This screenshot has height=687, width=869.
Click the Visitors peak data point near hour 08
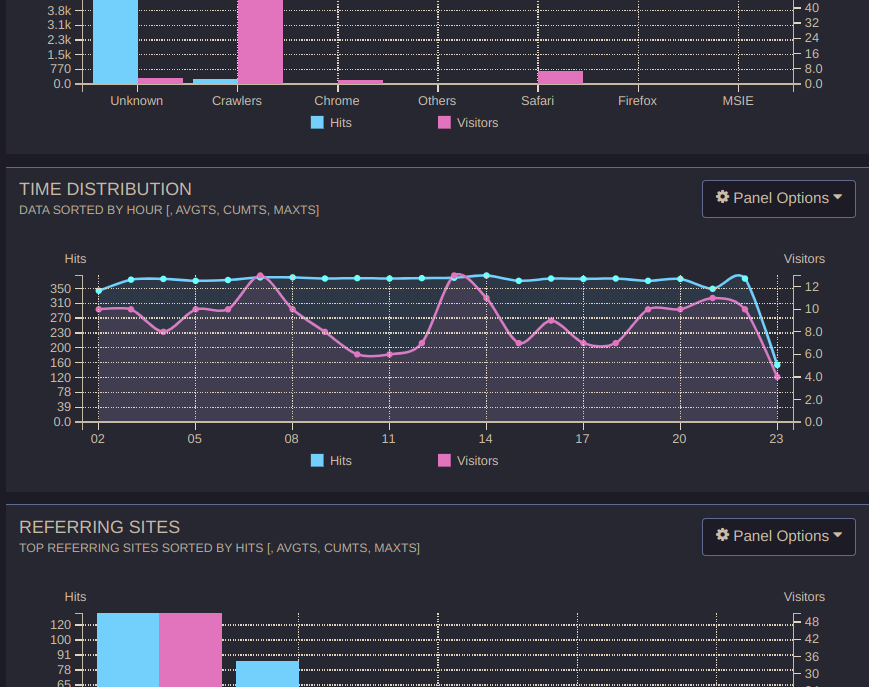260,276
